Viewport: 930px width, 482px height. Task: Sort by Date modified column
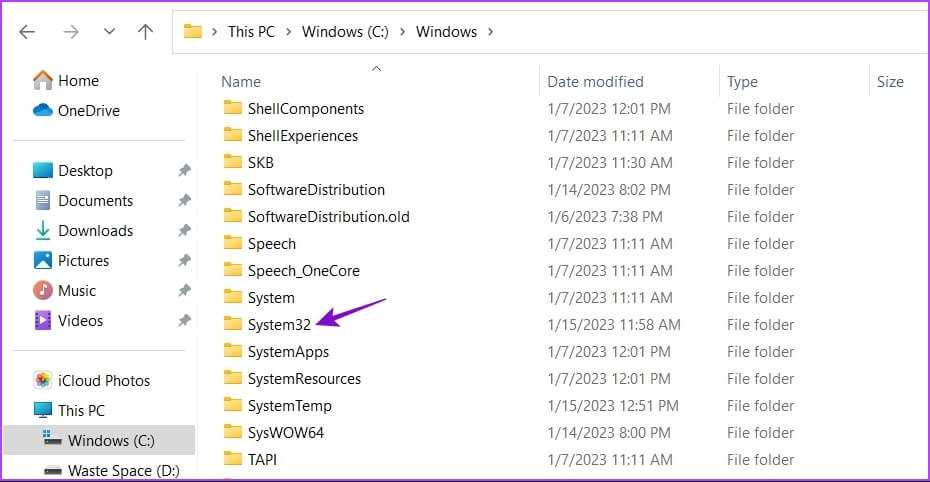[x=595, y=82]
